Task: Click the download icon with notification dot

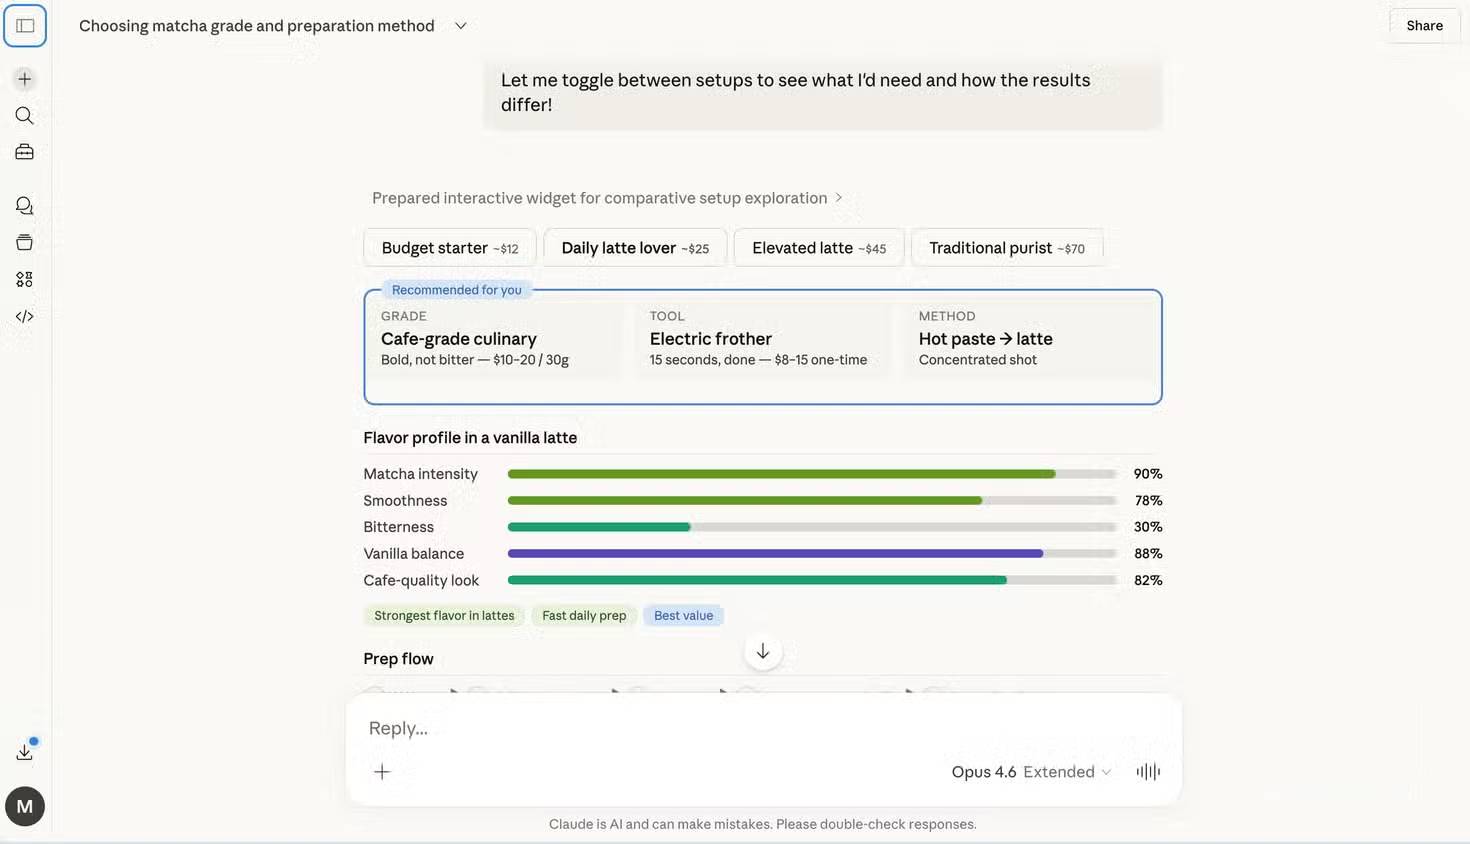Action: [25, 752]
